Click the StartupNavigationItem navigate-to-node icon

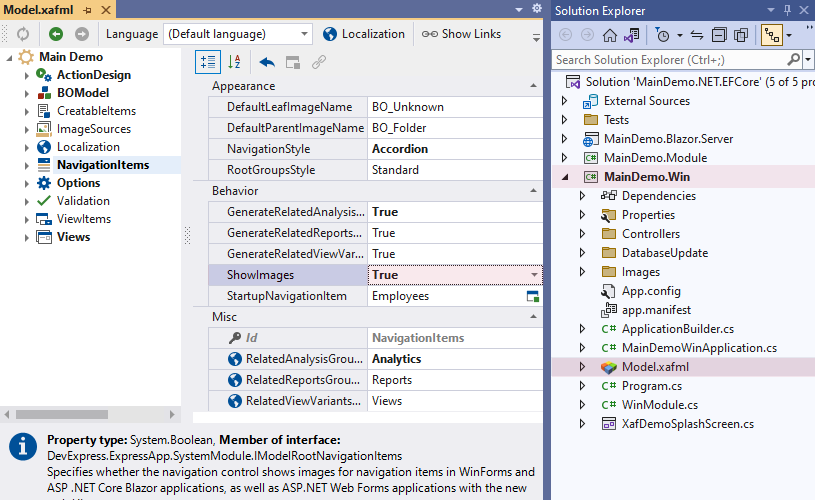tap(533, 297)
